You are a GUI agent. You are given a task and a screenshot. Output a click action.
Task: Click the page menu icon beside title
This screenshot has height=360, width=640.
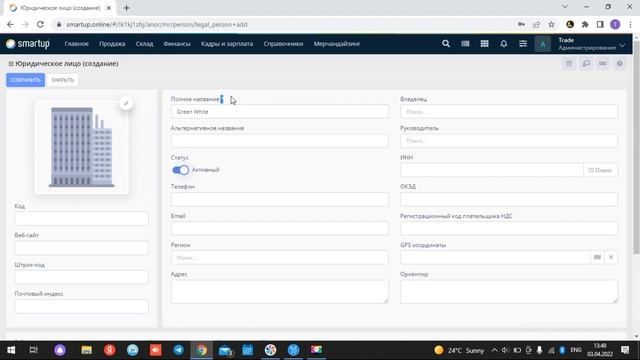point(11,64)
